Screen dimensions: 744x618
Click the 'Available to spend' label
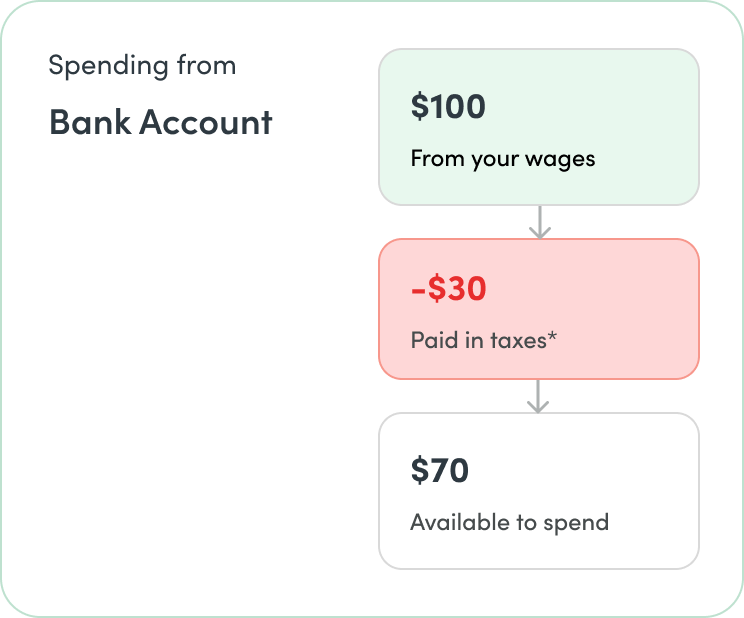(510, 523)
